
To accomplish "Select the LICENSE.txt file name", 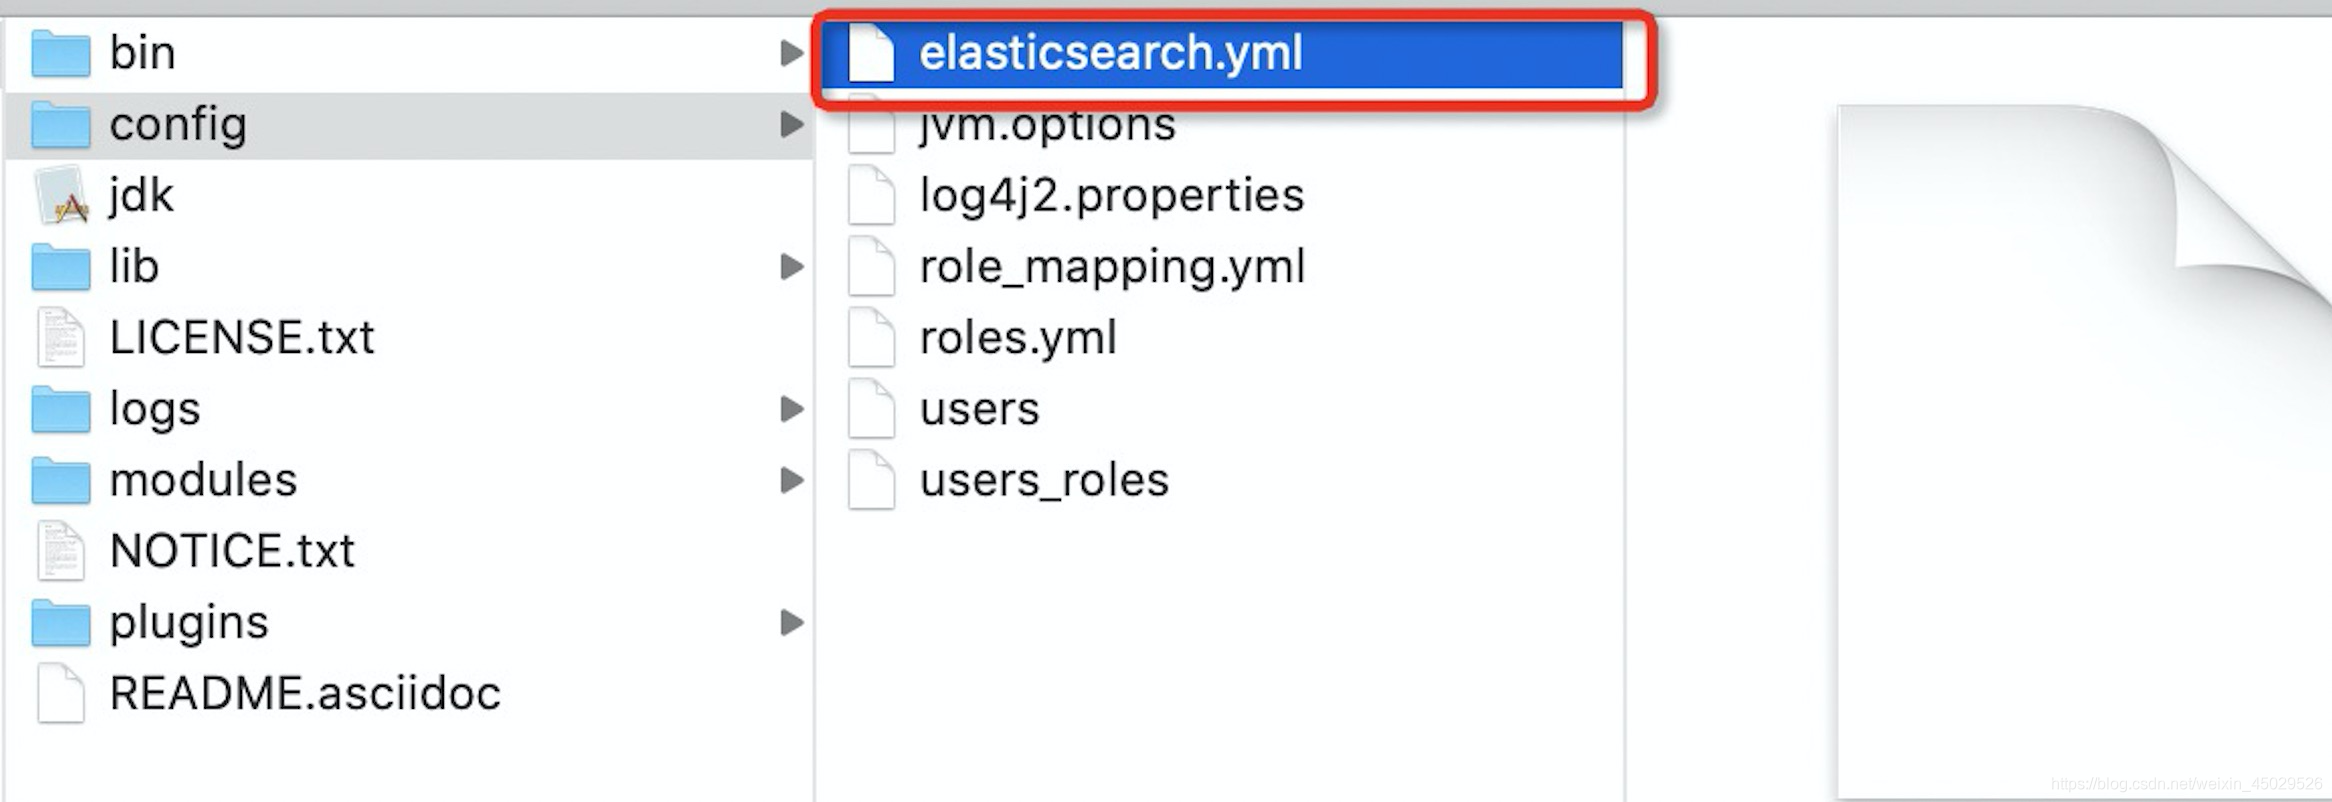I will point(242,338).
